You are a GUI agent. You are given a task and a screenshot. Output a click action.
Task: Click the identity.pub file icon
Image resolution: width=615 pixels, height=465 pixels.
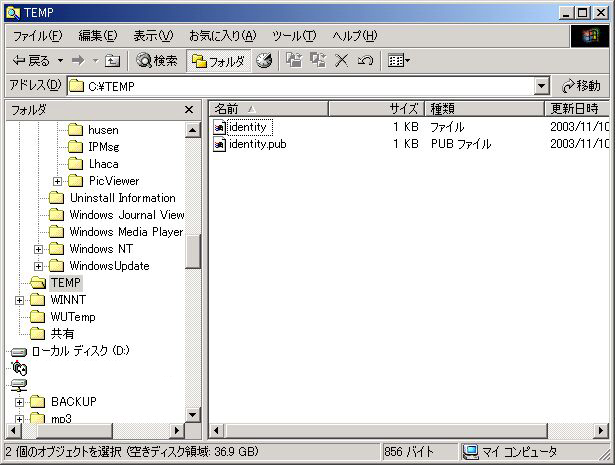pyautogui.click(x=219, y=144)
